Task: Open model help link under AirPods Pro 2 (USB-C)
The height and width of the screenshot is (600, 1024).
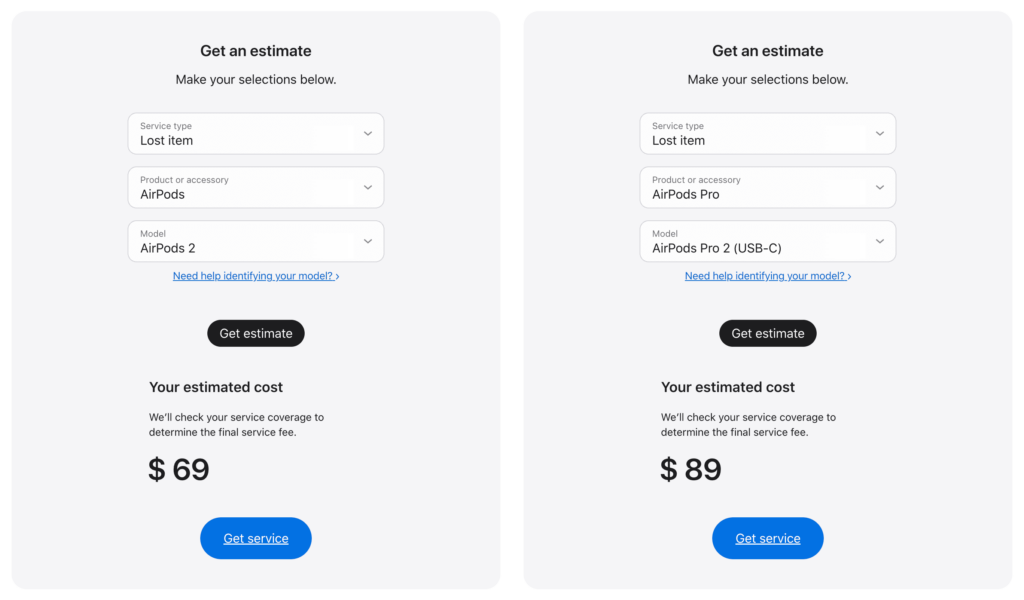Action: click(x=768, y=276)
